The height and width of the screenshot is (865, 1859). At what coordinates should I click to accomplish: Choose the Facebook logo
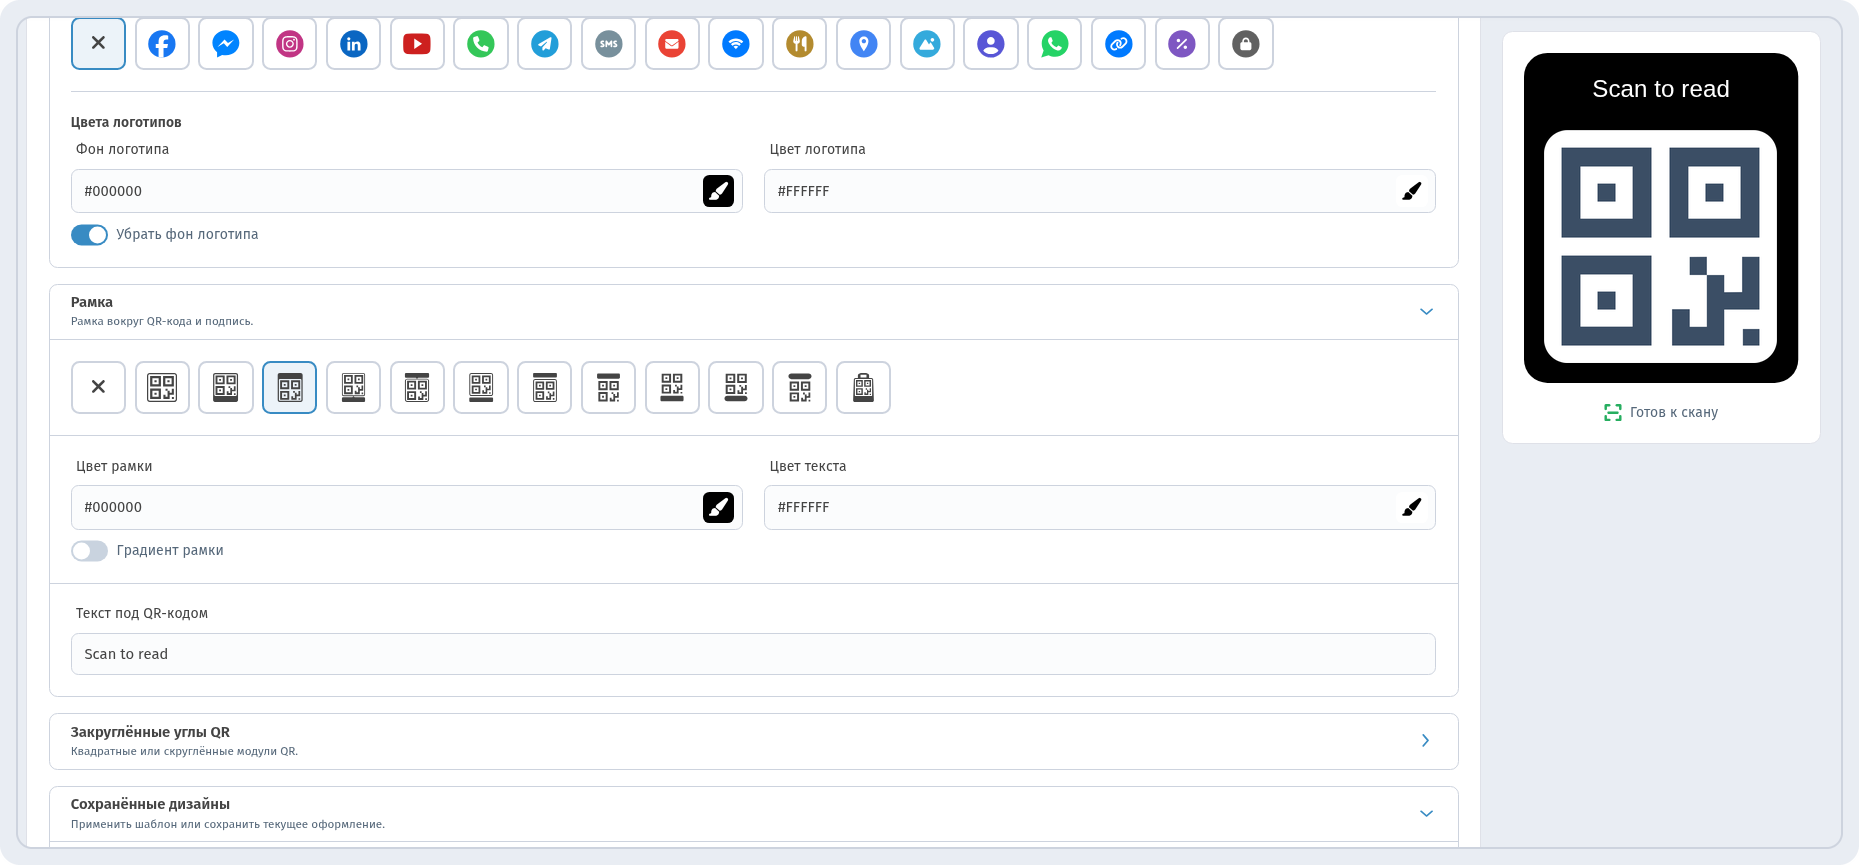162,44
